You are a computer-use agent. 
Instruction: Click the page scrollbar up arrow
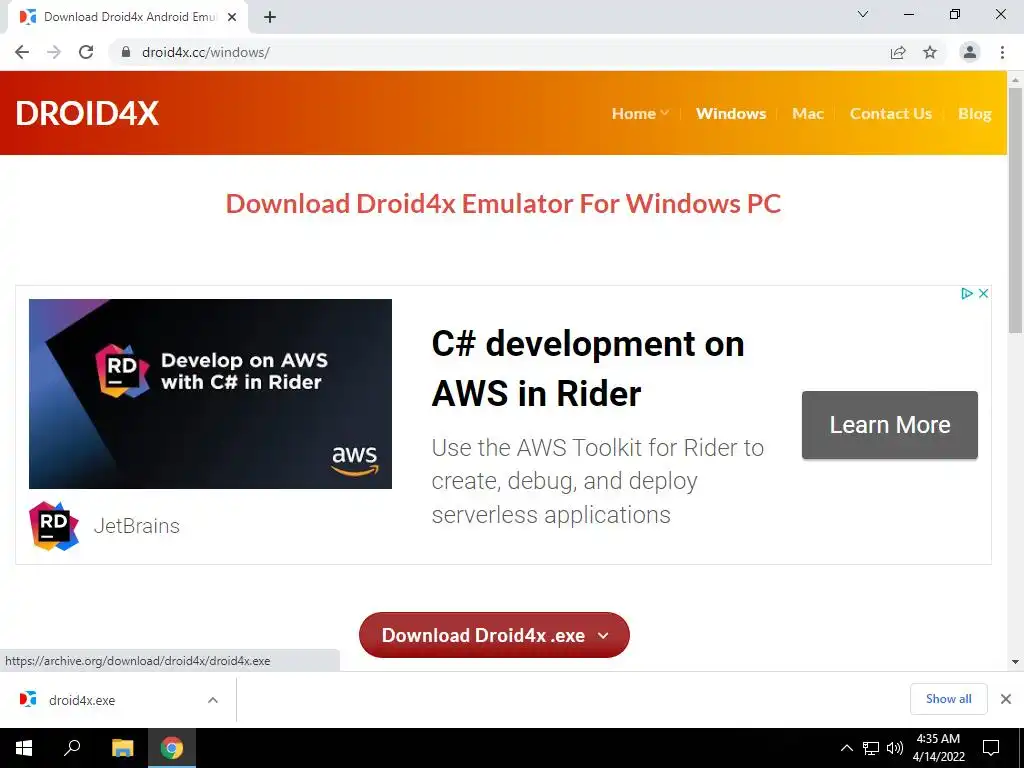(1015, 80)
